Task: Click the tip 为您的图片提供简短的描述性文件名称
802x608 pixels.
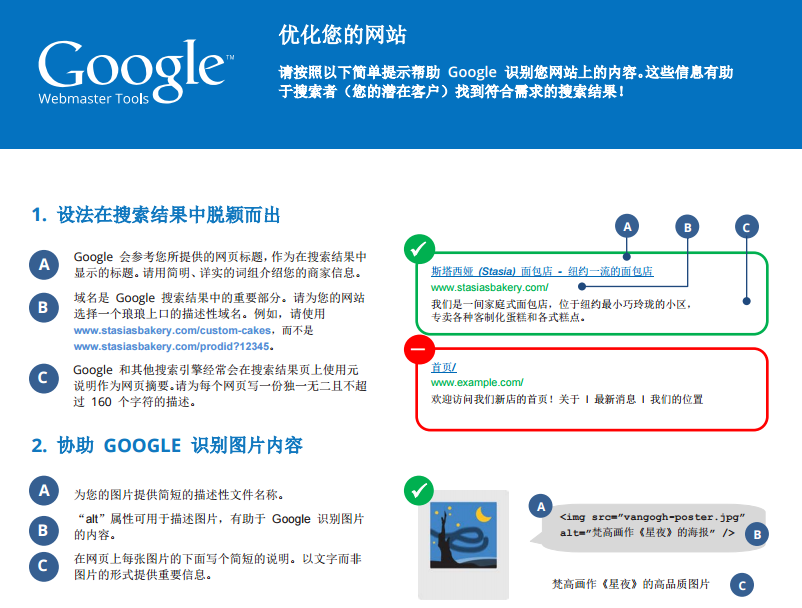Action: coord(179,494)
